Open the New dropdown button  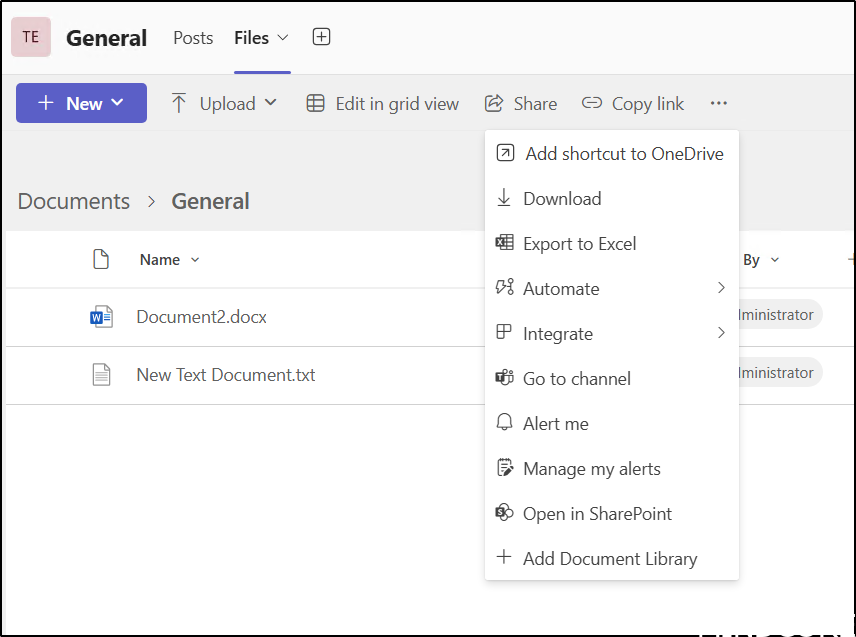81,103
